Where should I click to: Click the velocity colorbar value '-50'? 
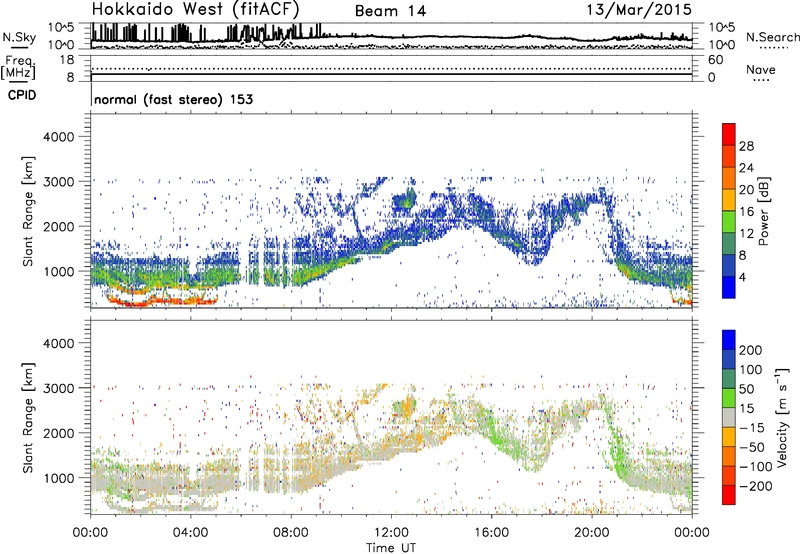753,447
